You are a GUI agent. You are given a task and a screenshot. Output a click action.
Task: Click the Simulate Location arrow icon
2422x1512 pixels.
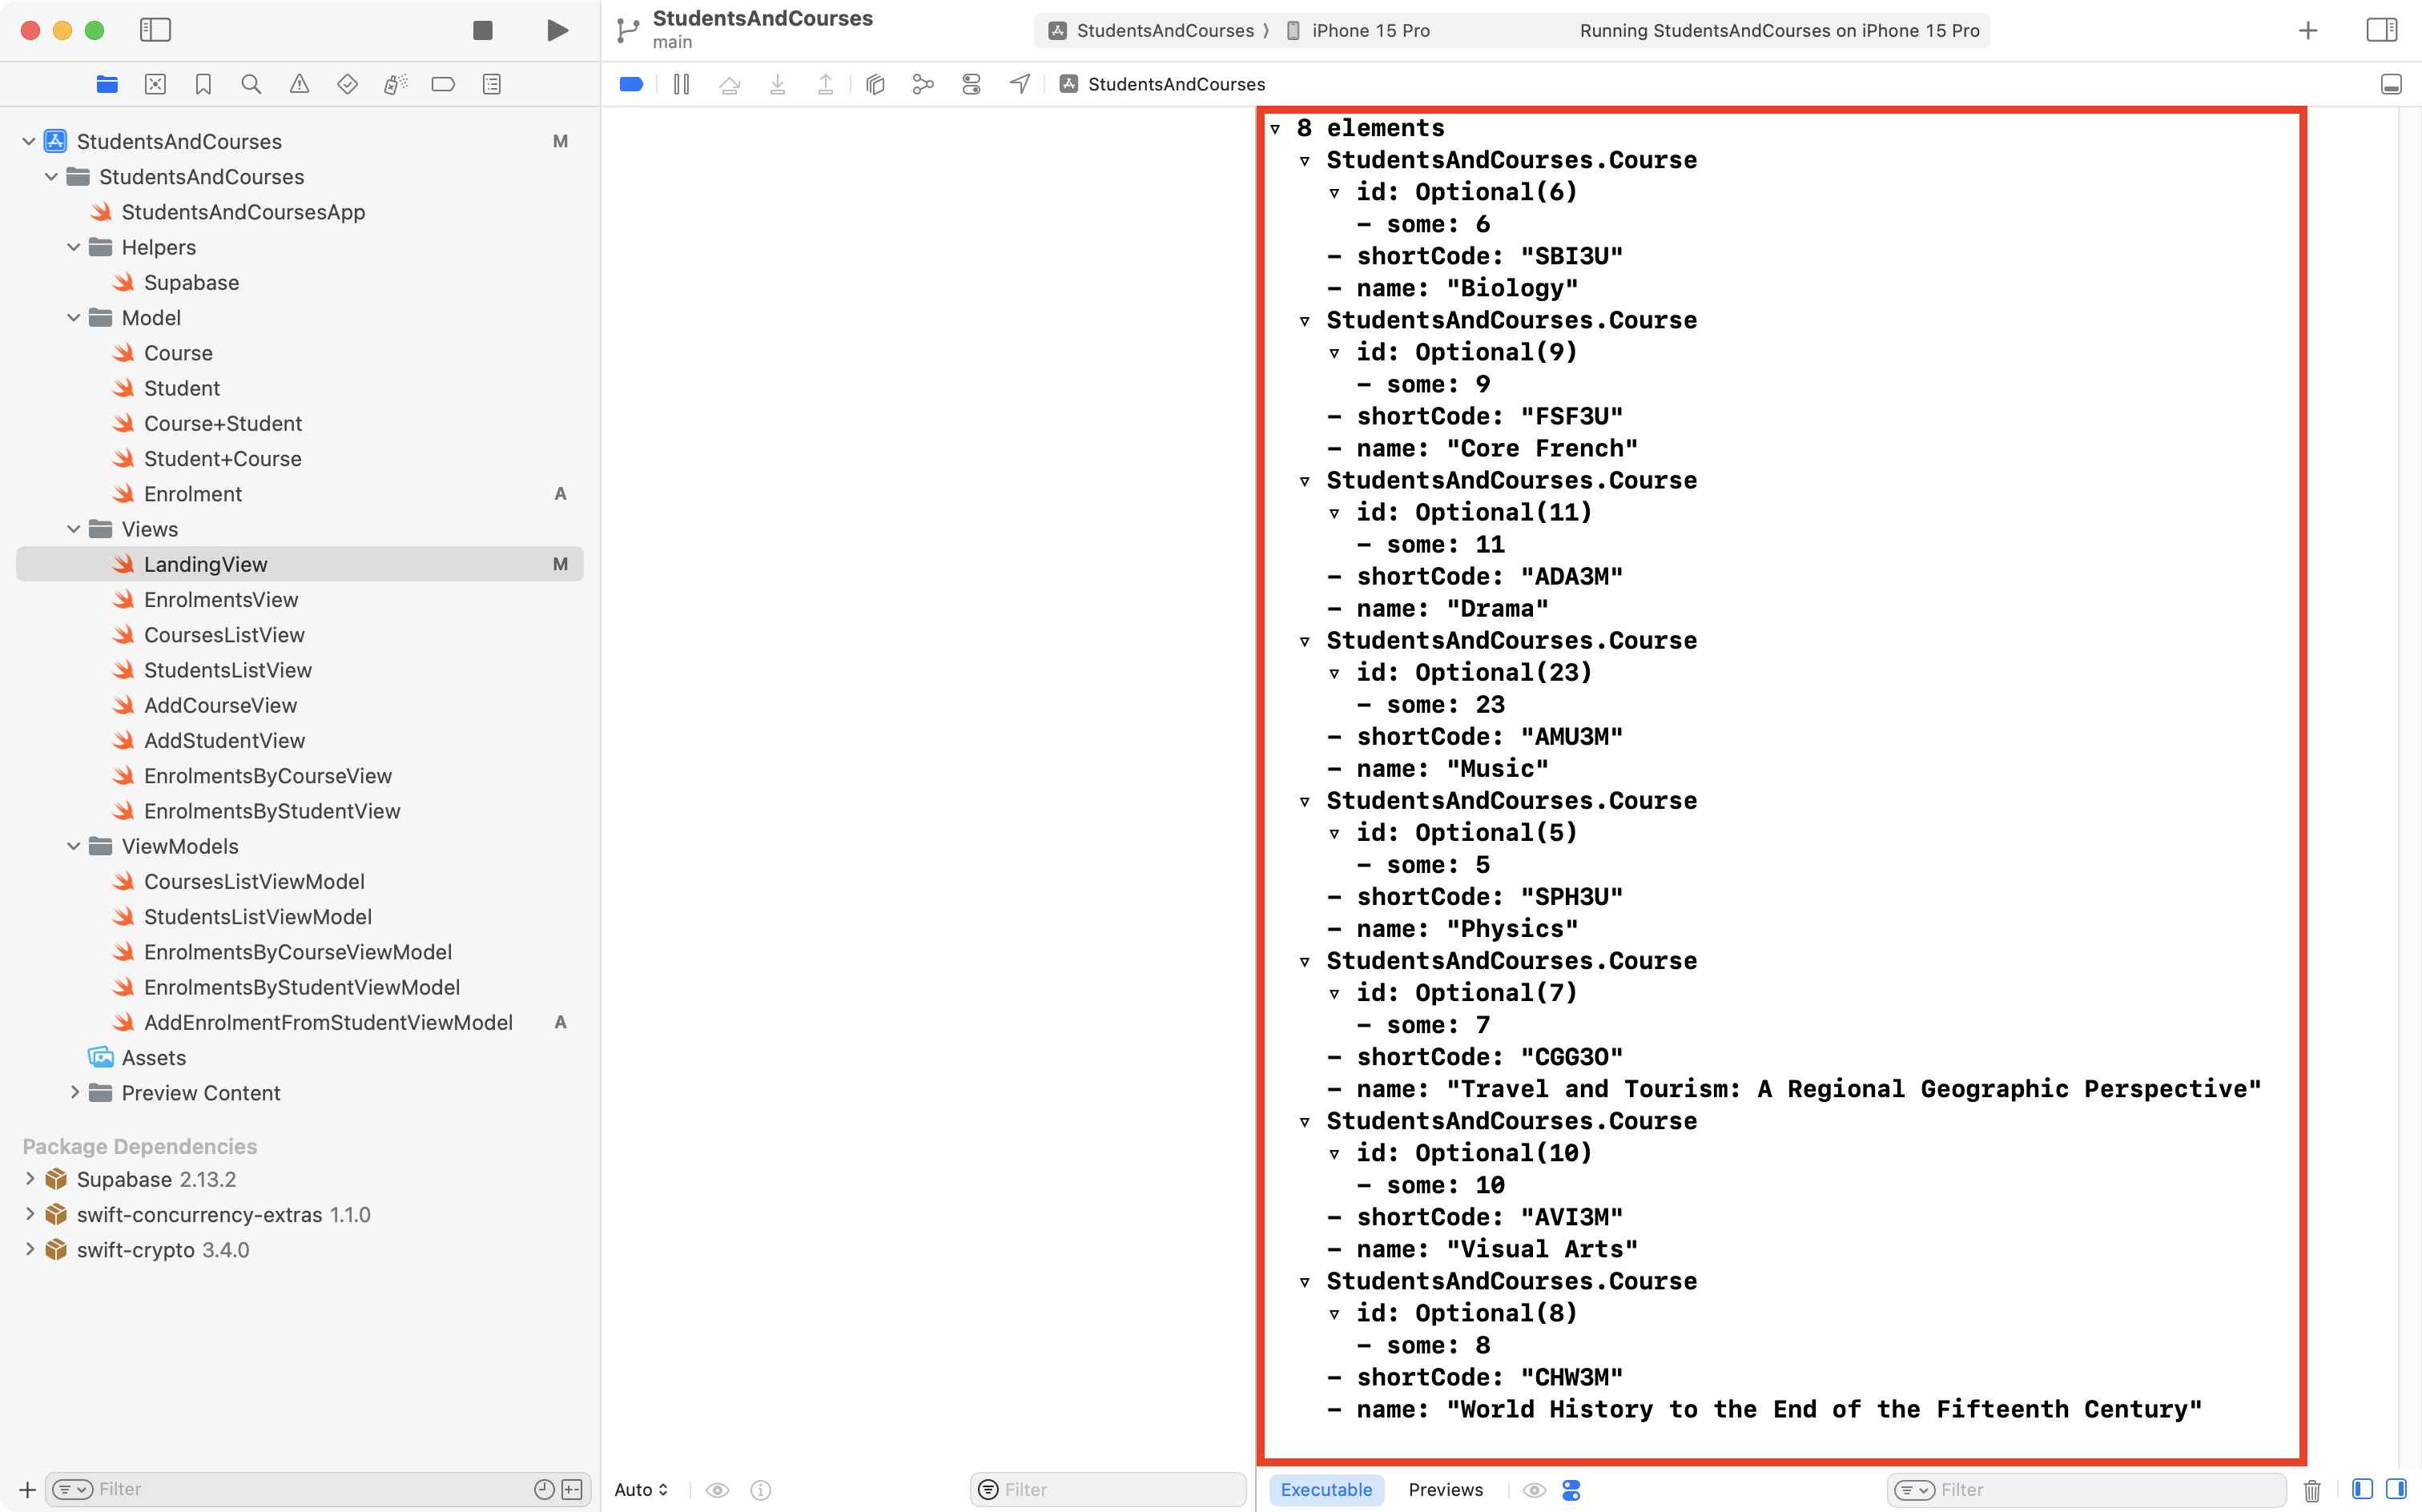tap(1019, 84)
